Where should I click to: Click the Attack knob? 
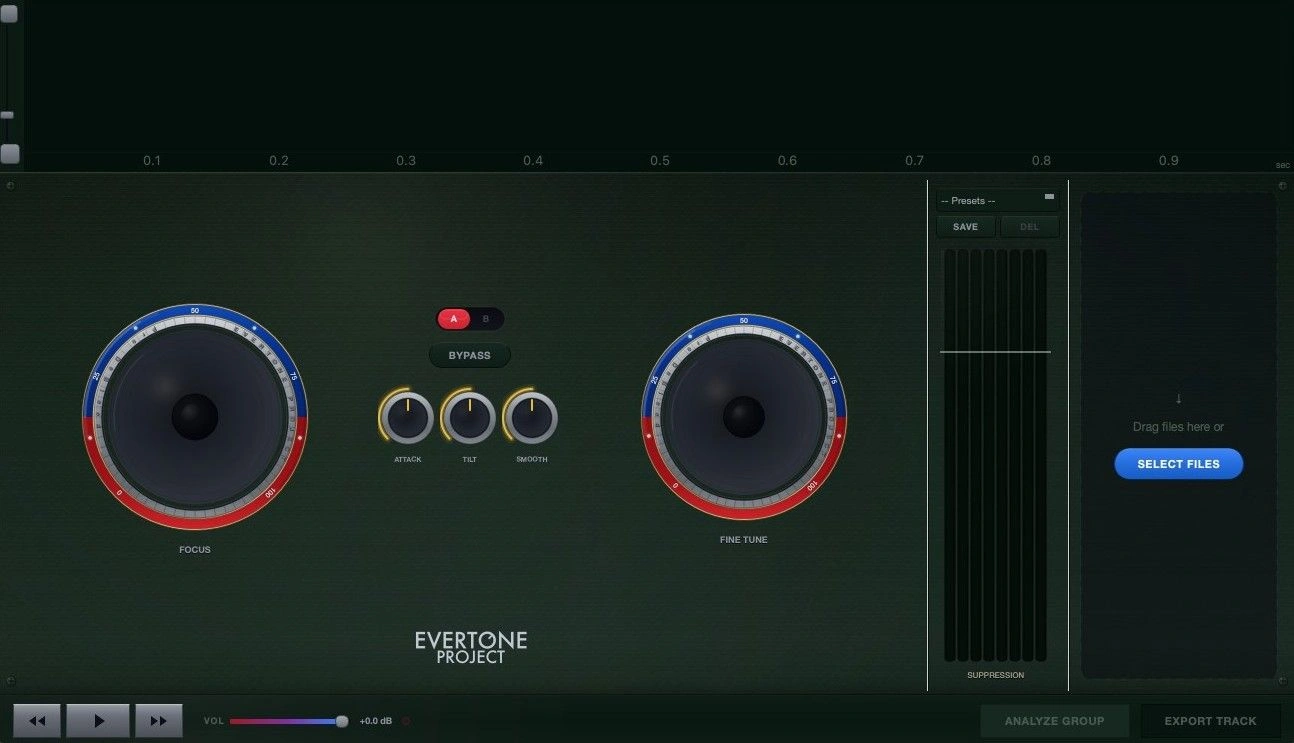click(407, 417)
